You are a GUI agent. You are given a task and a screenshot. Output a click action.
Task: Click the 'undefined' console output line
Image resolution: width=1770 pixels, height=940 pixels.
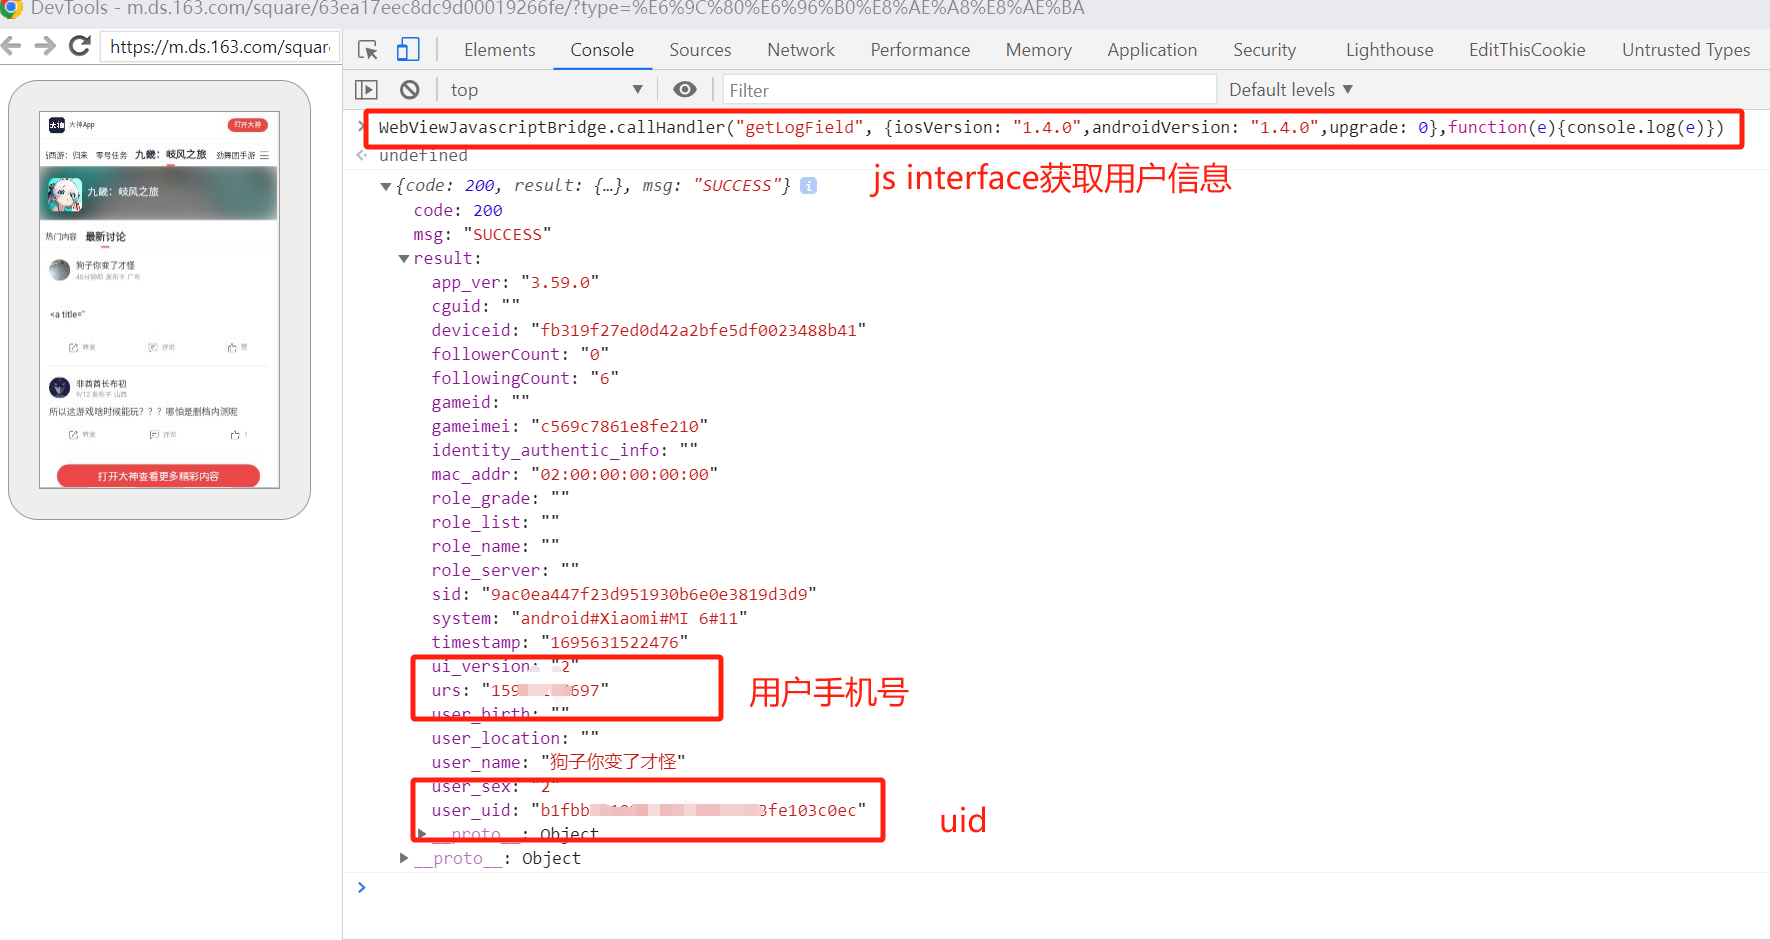[x=423, y=155]
